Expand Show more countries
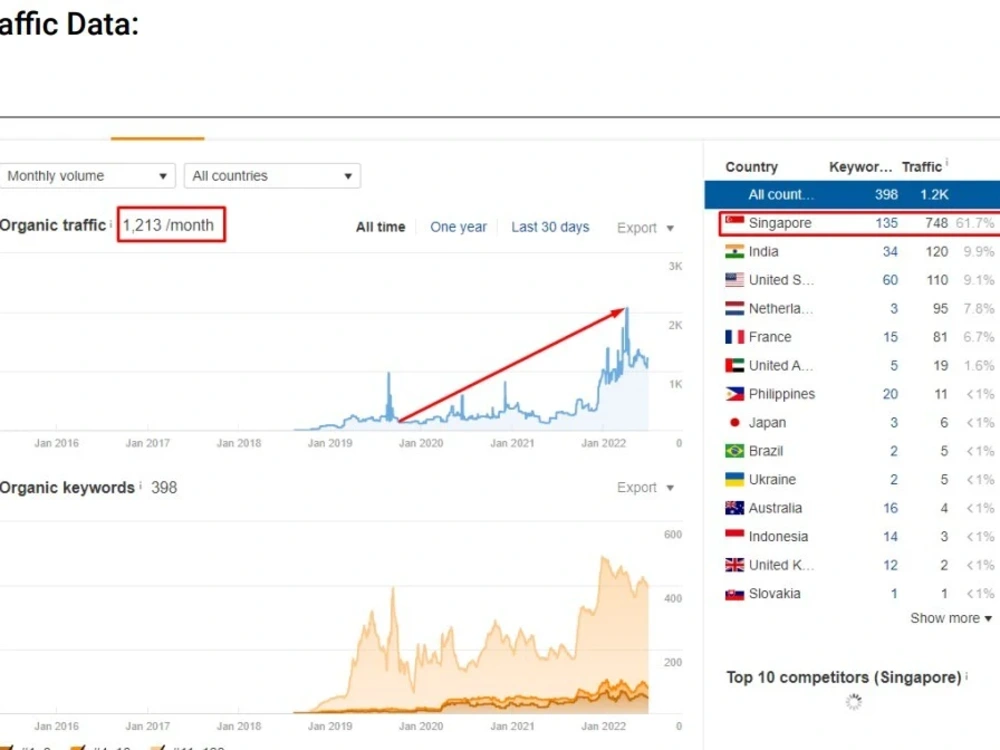The image size is (1000, 750). pyautogui.click(x=950, y=618)
